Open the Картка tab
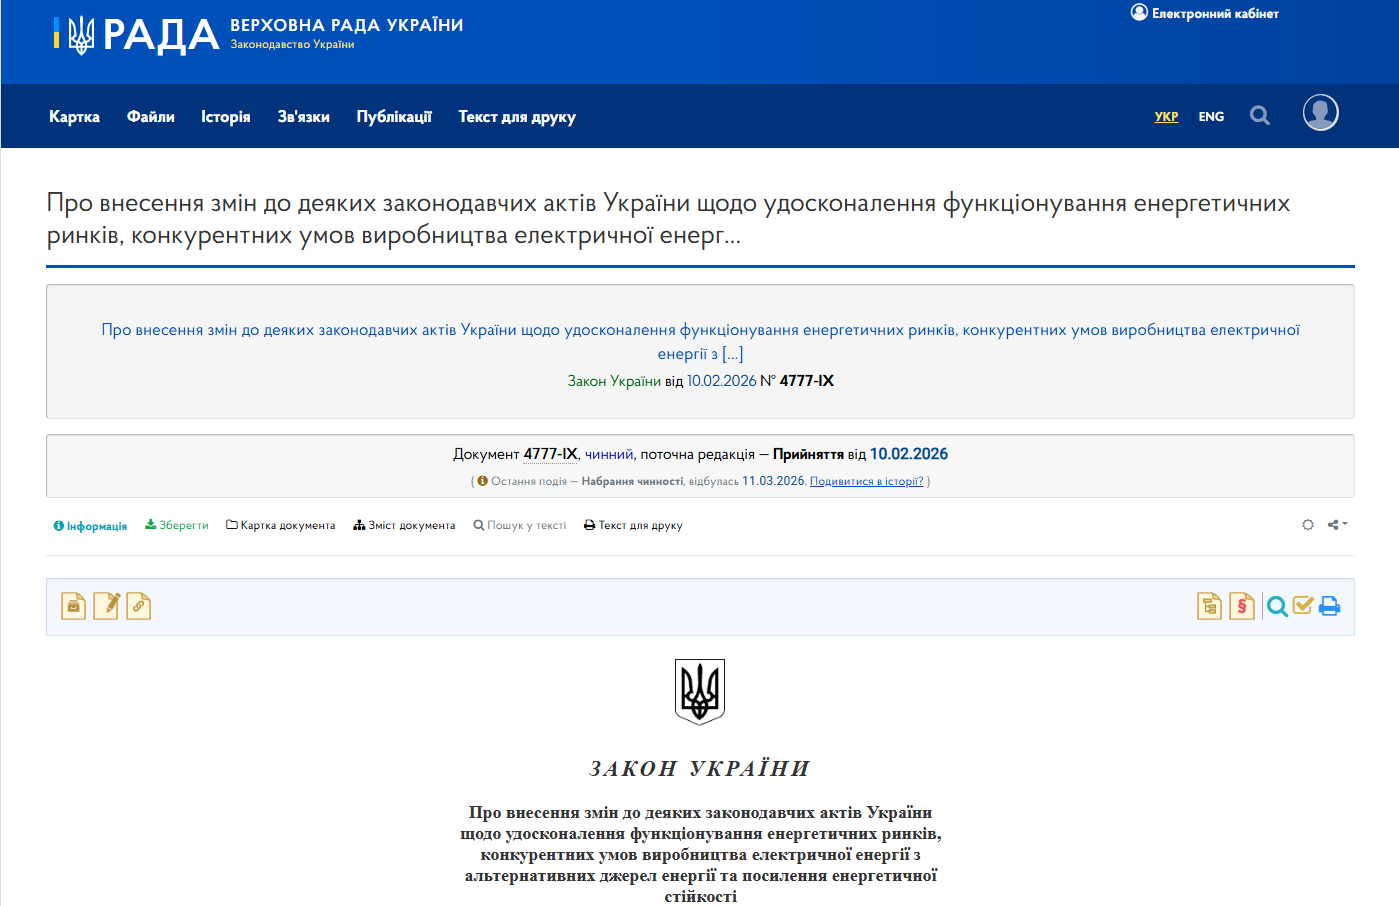1399x906 pixels. point(74,117)
